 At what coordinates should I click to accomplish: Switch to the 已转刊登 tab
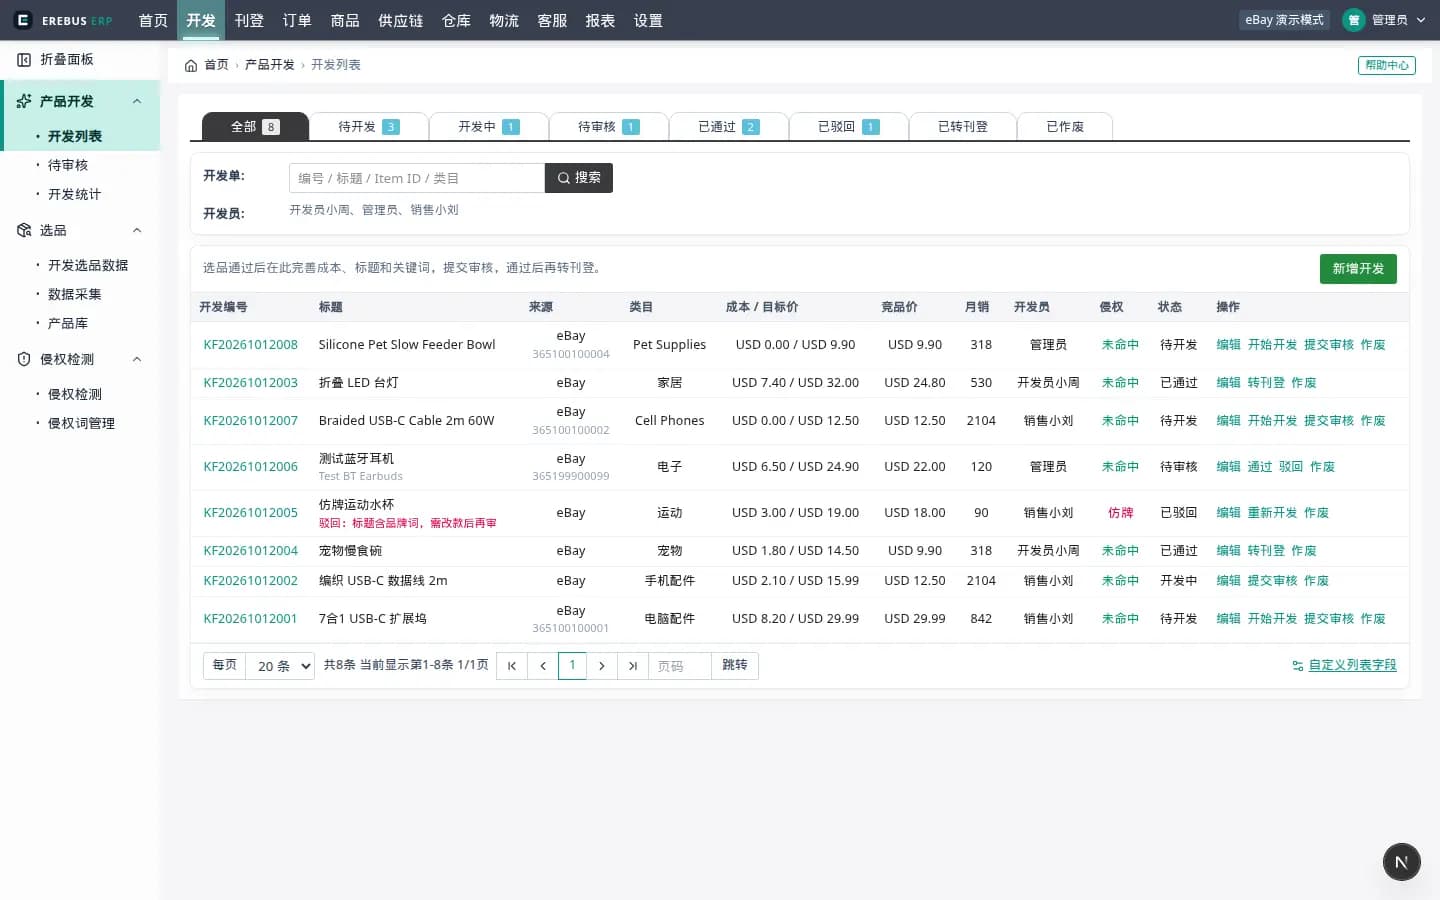click(x=963, y=127)
